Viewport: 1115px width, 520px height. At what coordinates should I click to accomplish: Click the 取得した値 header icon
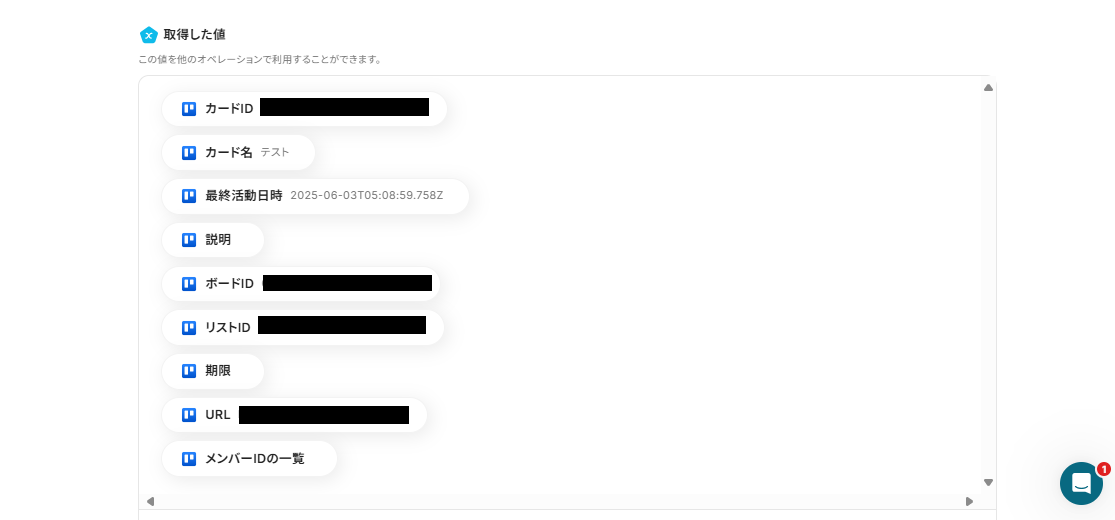pyautogui.click(x=149, y=35)
